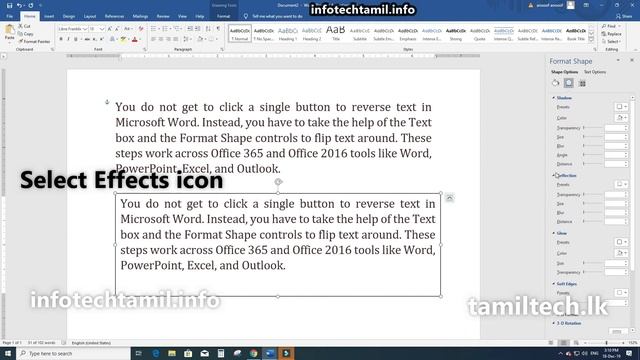
Task: Click the Tell me what you want search
Action: point(273,16)
